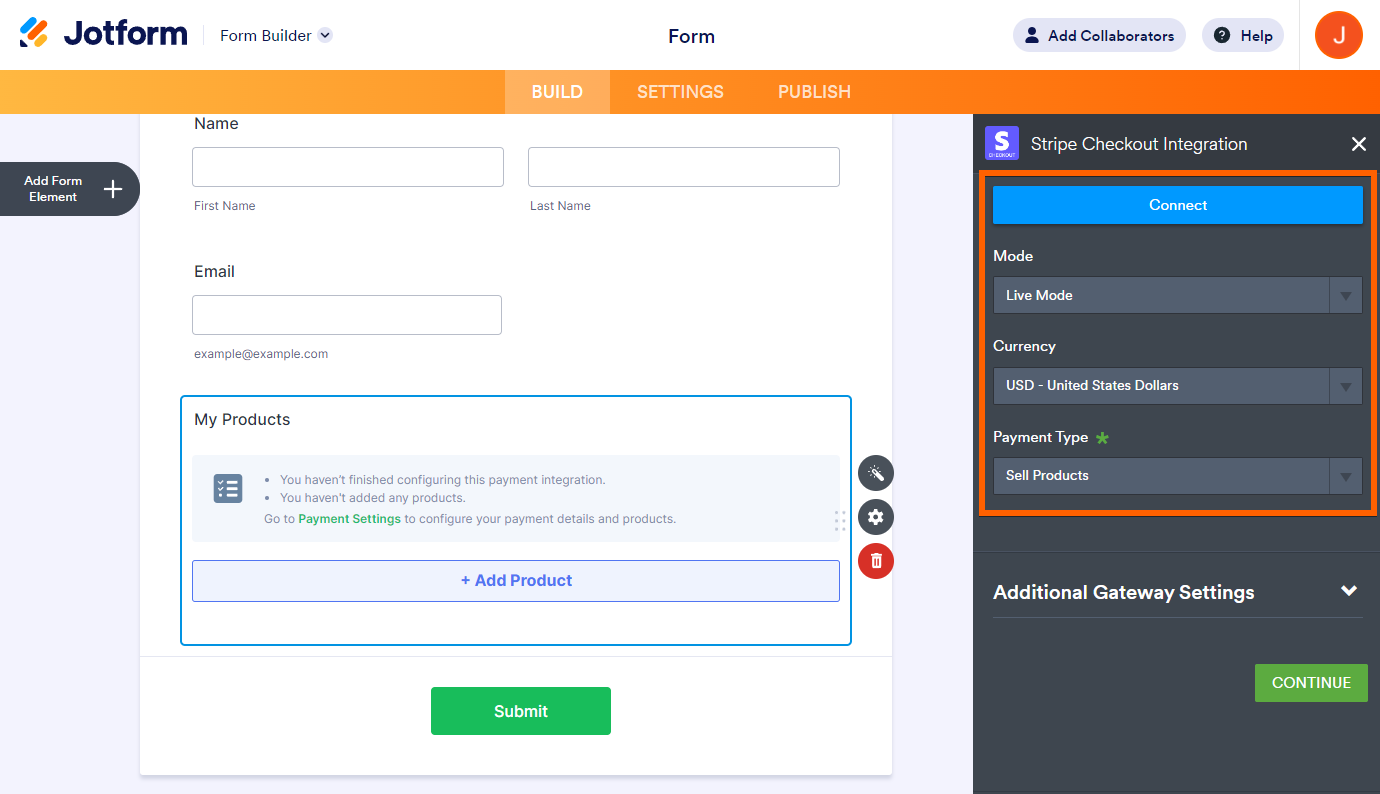The width and height of the screenshot is (1380, 794).
Task: Open the Payment Type dropdown
Action: point(1178,476)
